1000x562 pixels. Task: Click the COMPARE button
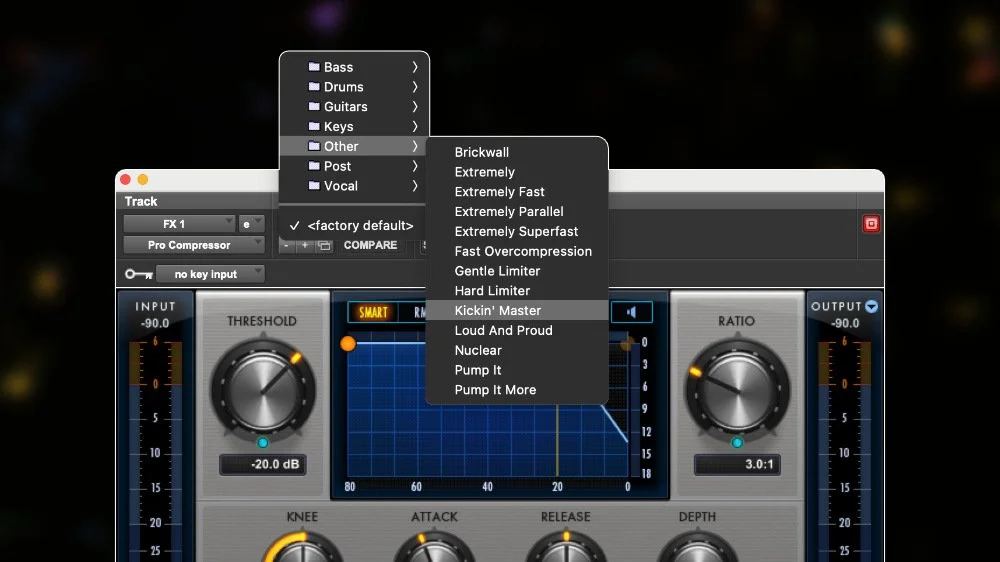(371, 245)
